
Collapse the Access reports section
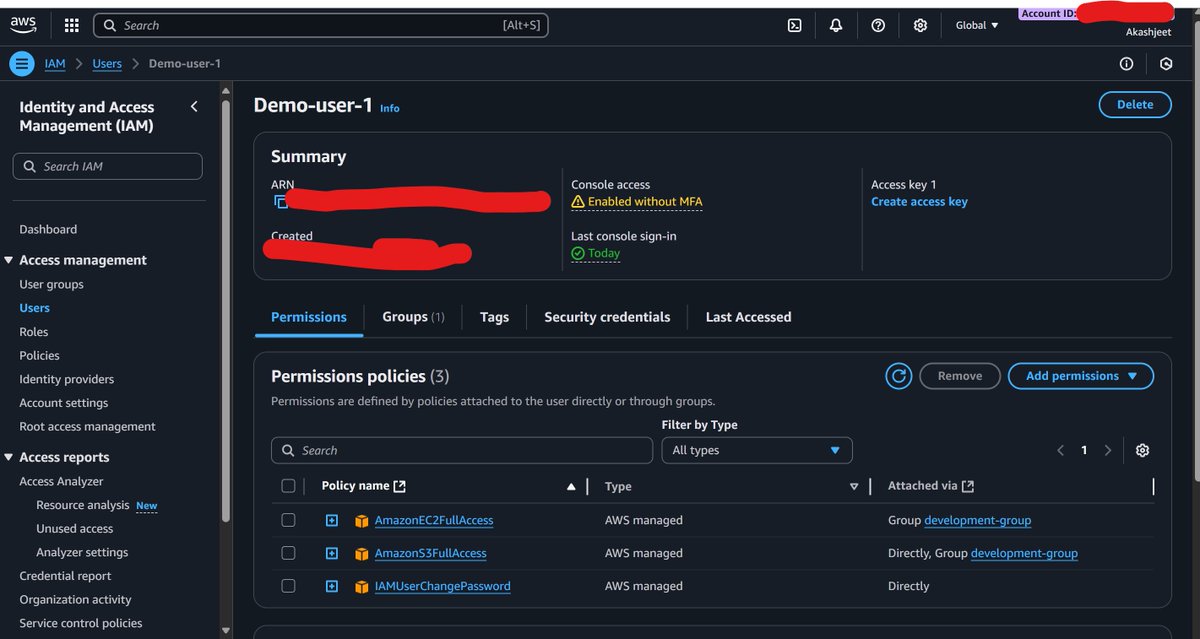pos(8,457)
